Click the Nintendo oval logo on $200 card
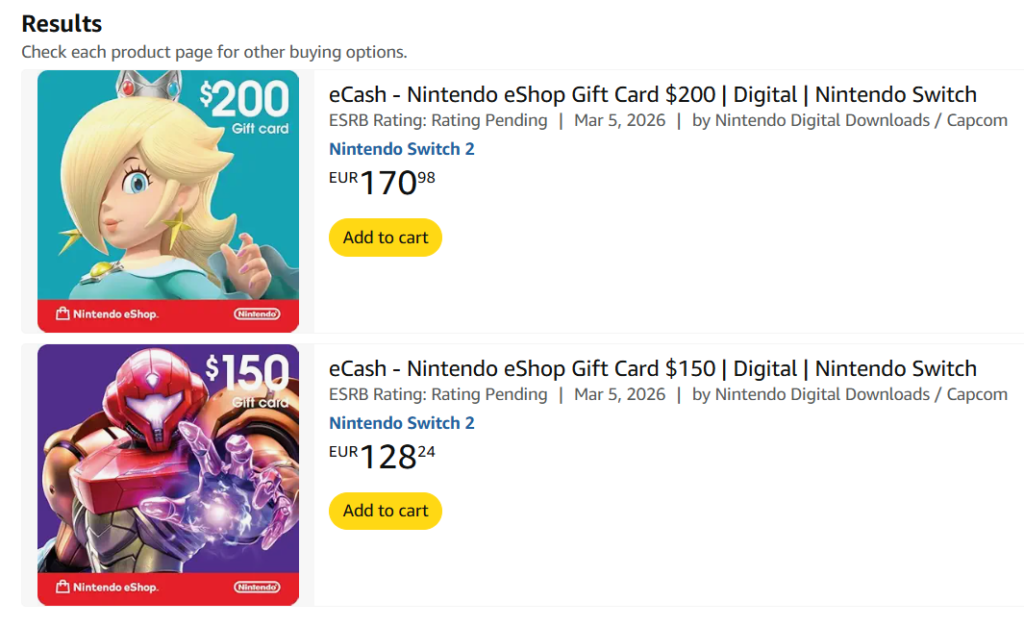Viewport: 1024px width, 626px height. point(257,314)
